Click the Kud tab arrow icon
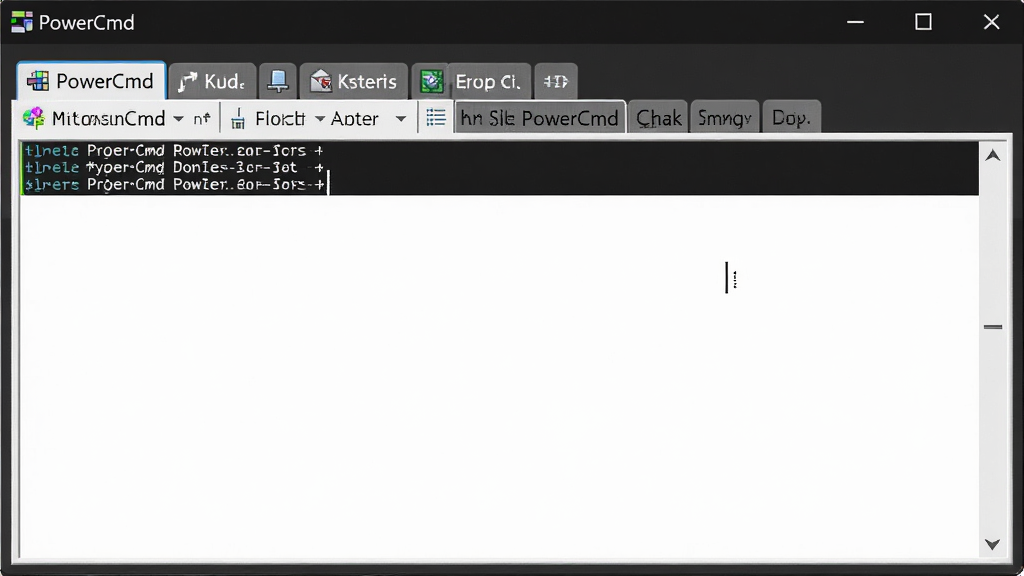This screenshot has width=1024, height=576. (x=187, y=82)
